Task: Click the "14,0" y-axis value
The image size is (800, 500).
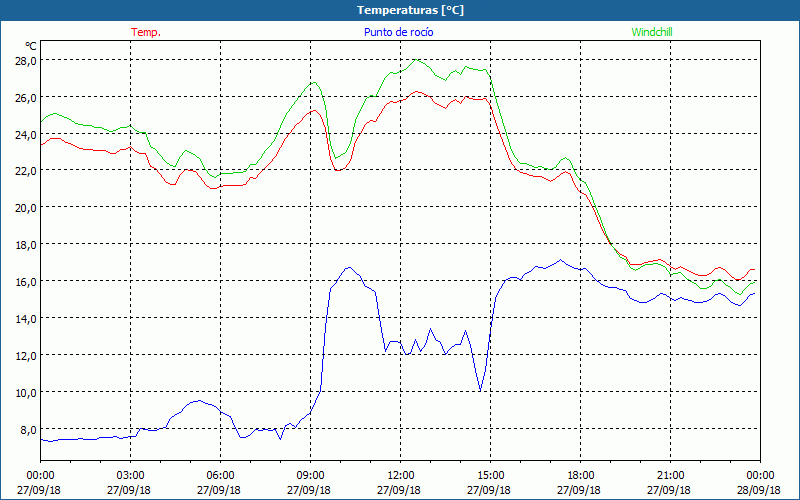Action: 25,319
